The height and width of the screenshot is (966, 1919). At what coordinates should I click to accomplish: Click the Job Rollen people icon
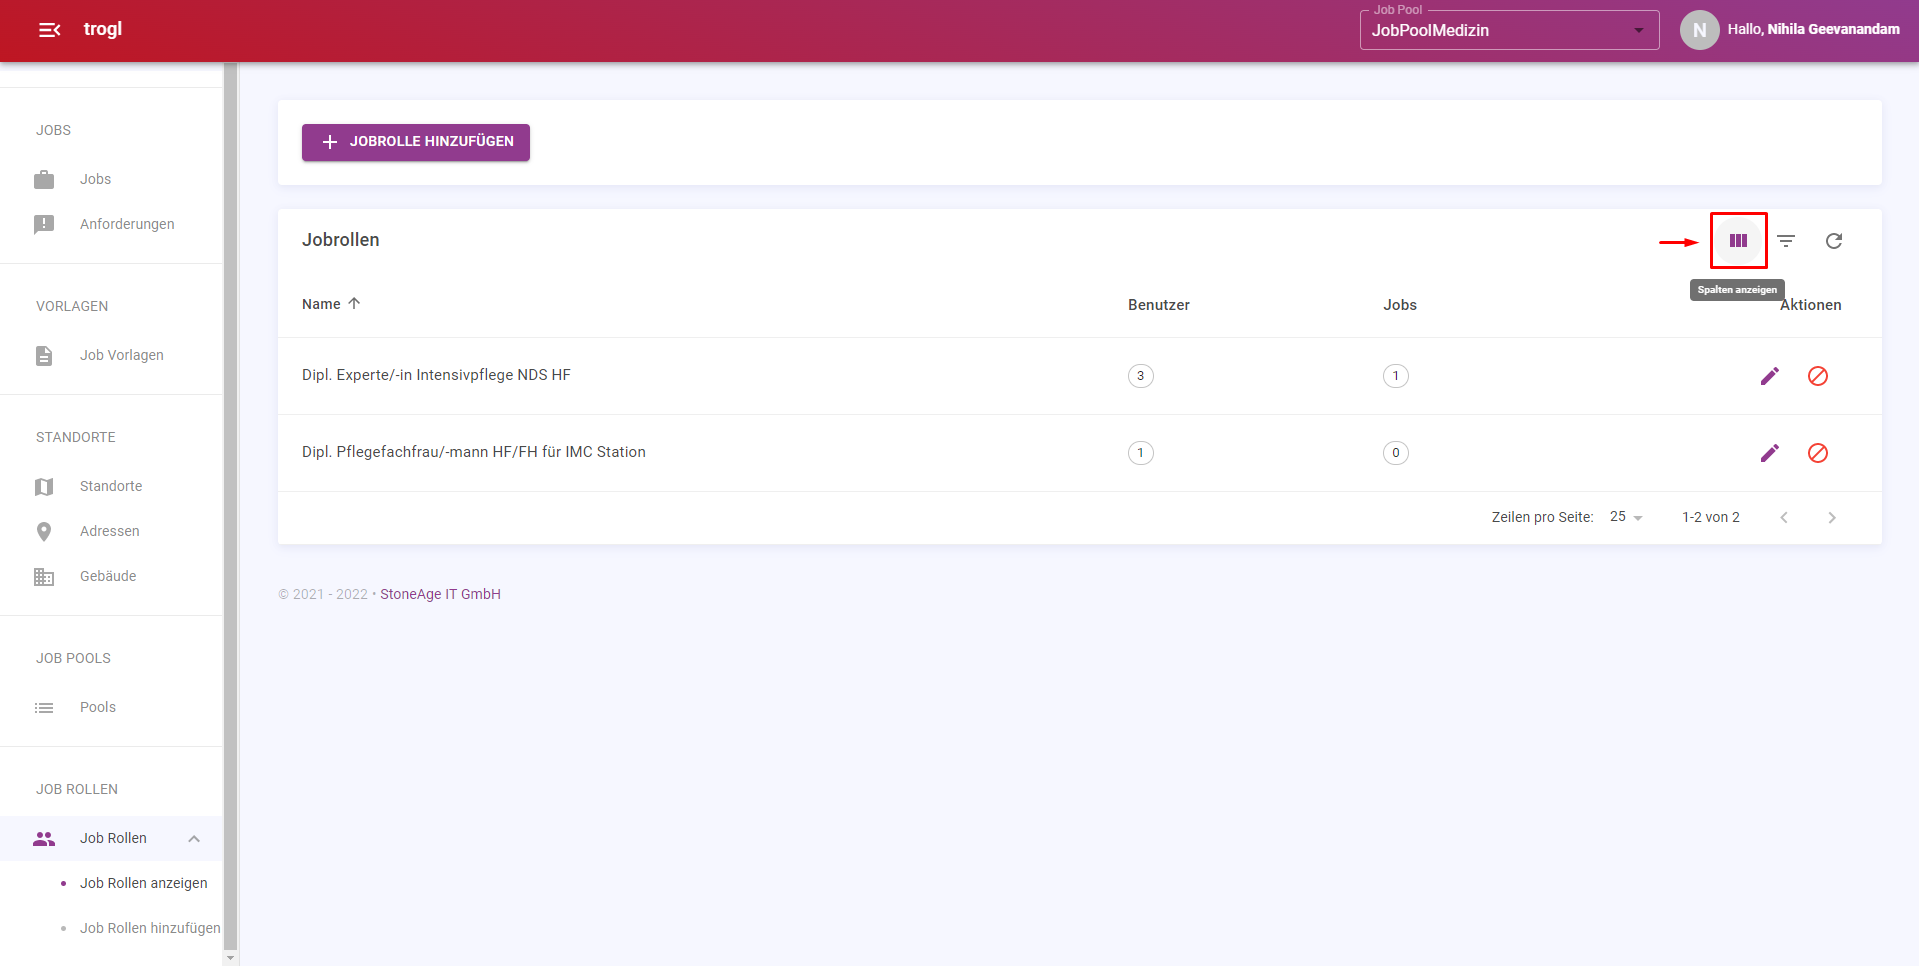(x=44, y=839)
